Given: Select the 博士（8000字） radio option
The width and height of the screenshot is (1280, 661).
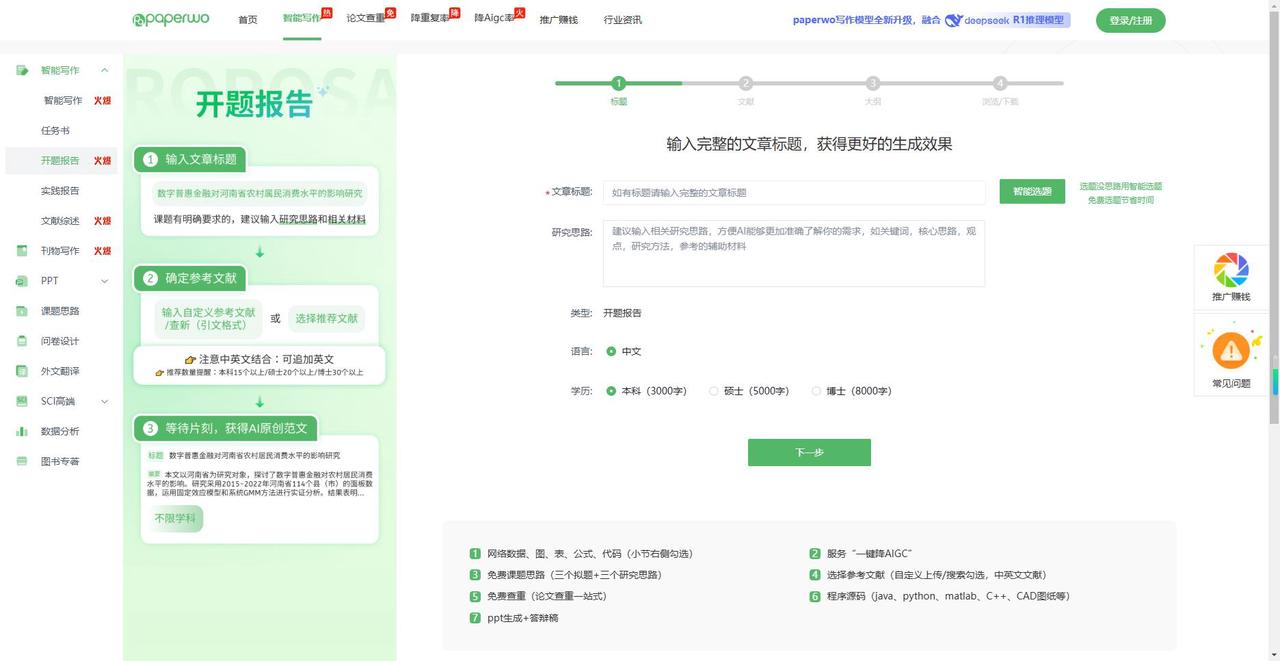Looking at the screenshot, I should [816, 391].
